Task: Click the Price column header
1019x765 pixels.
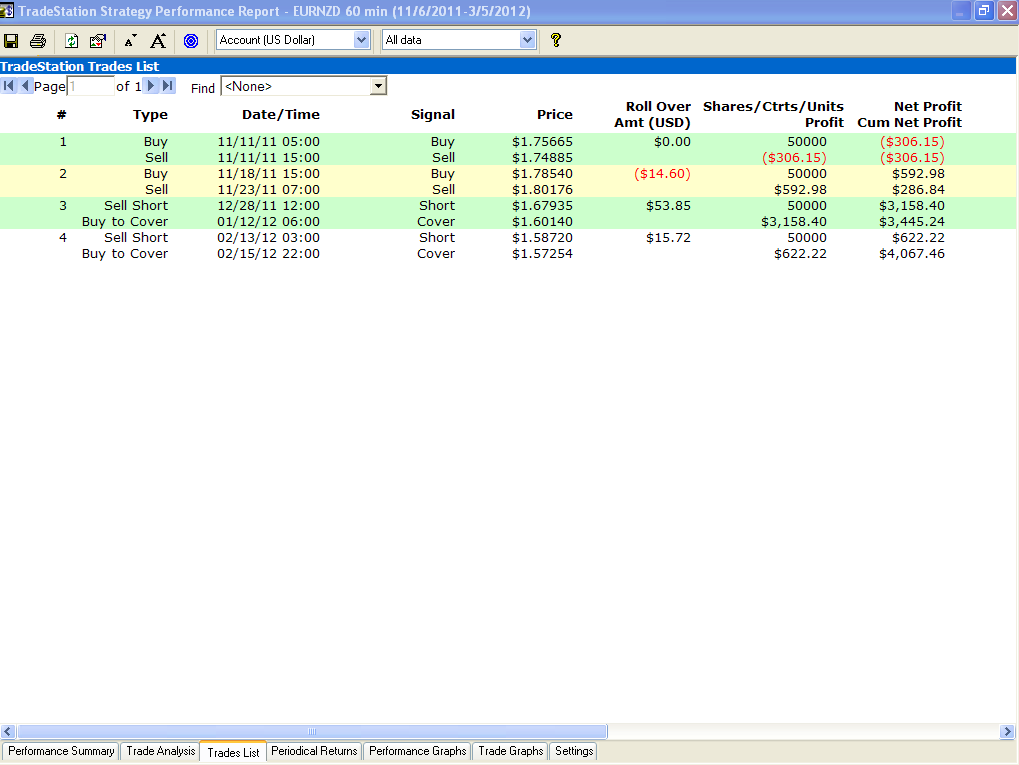Action: pyautogui.click(x=555, y=114)
